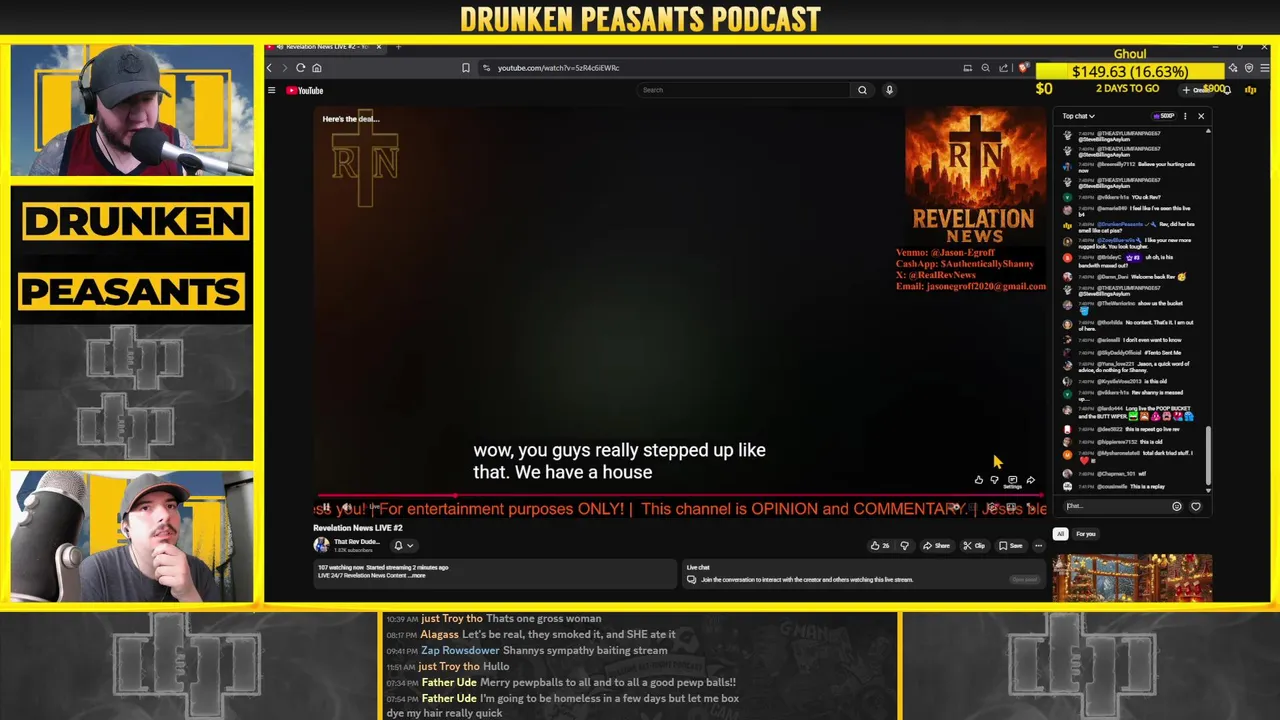This screenshot has height=720, width=1280.
Task: Select the All filter chip
Action: (x=1061, y=534)
